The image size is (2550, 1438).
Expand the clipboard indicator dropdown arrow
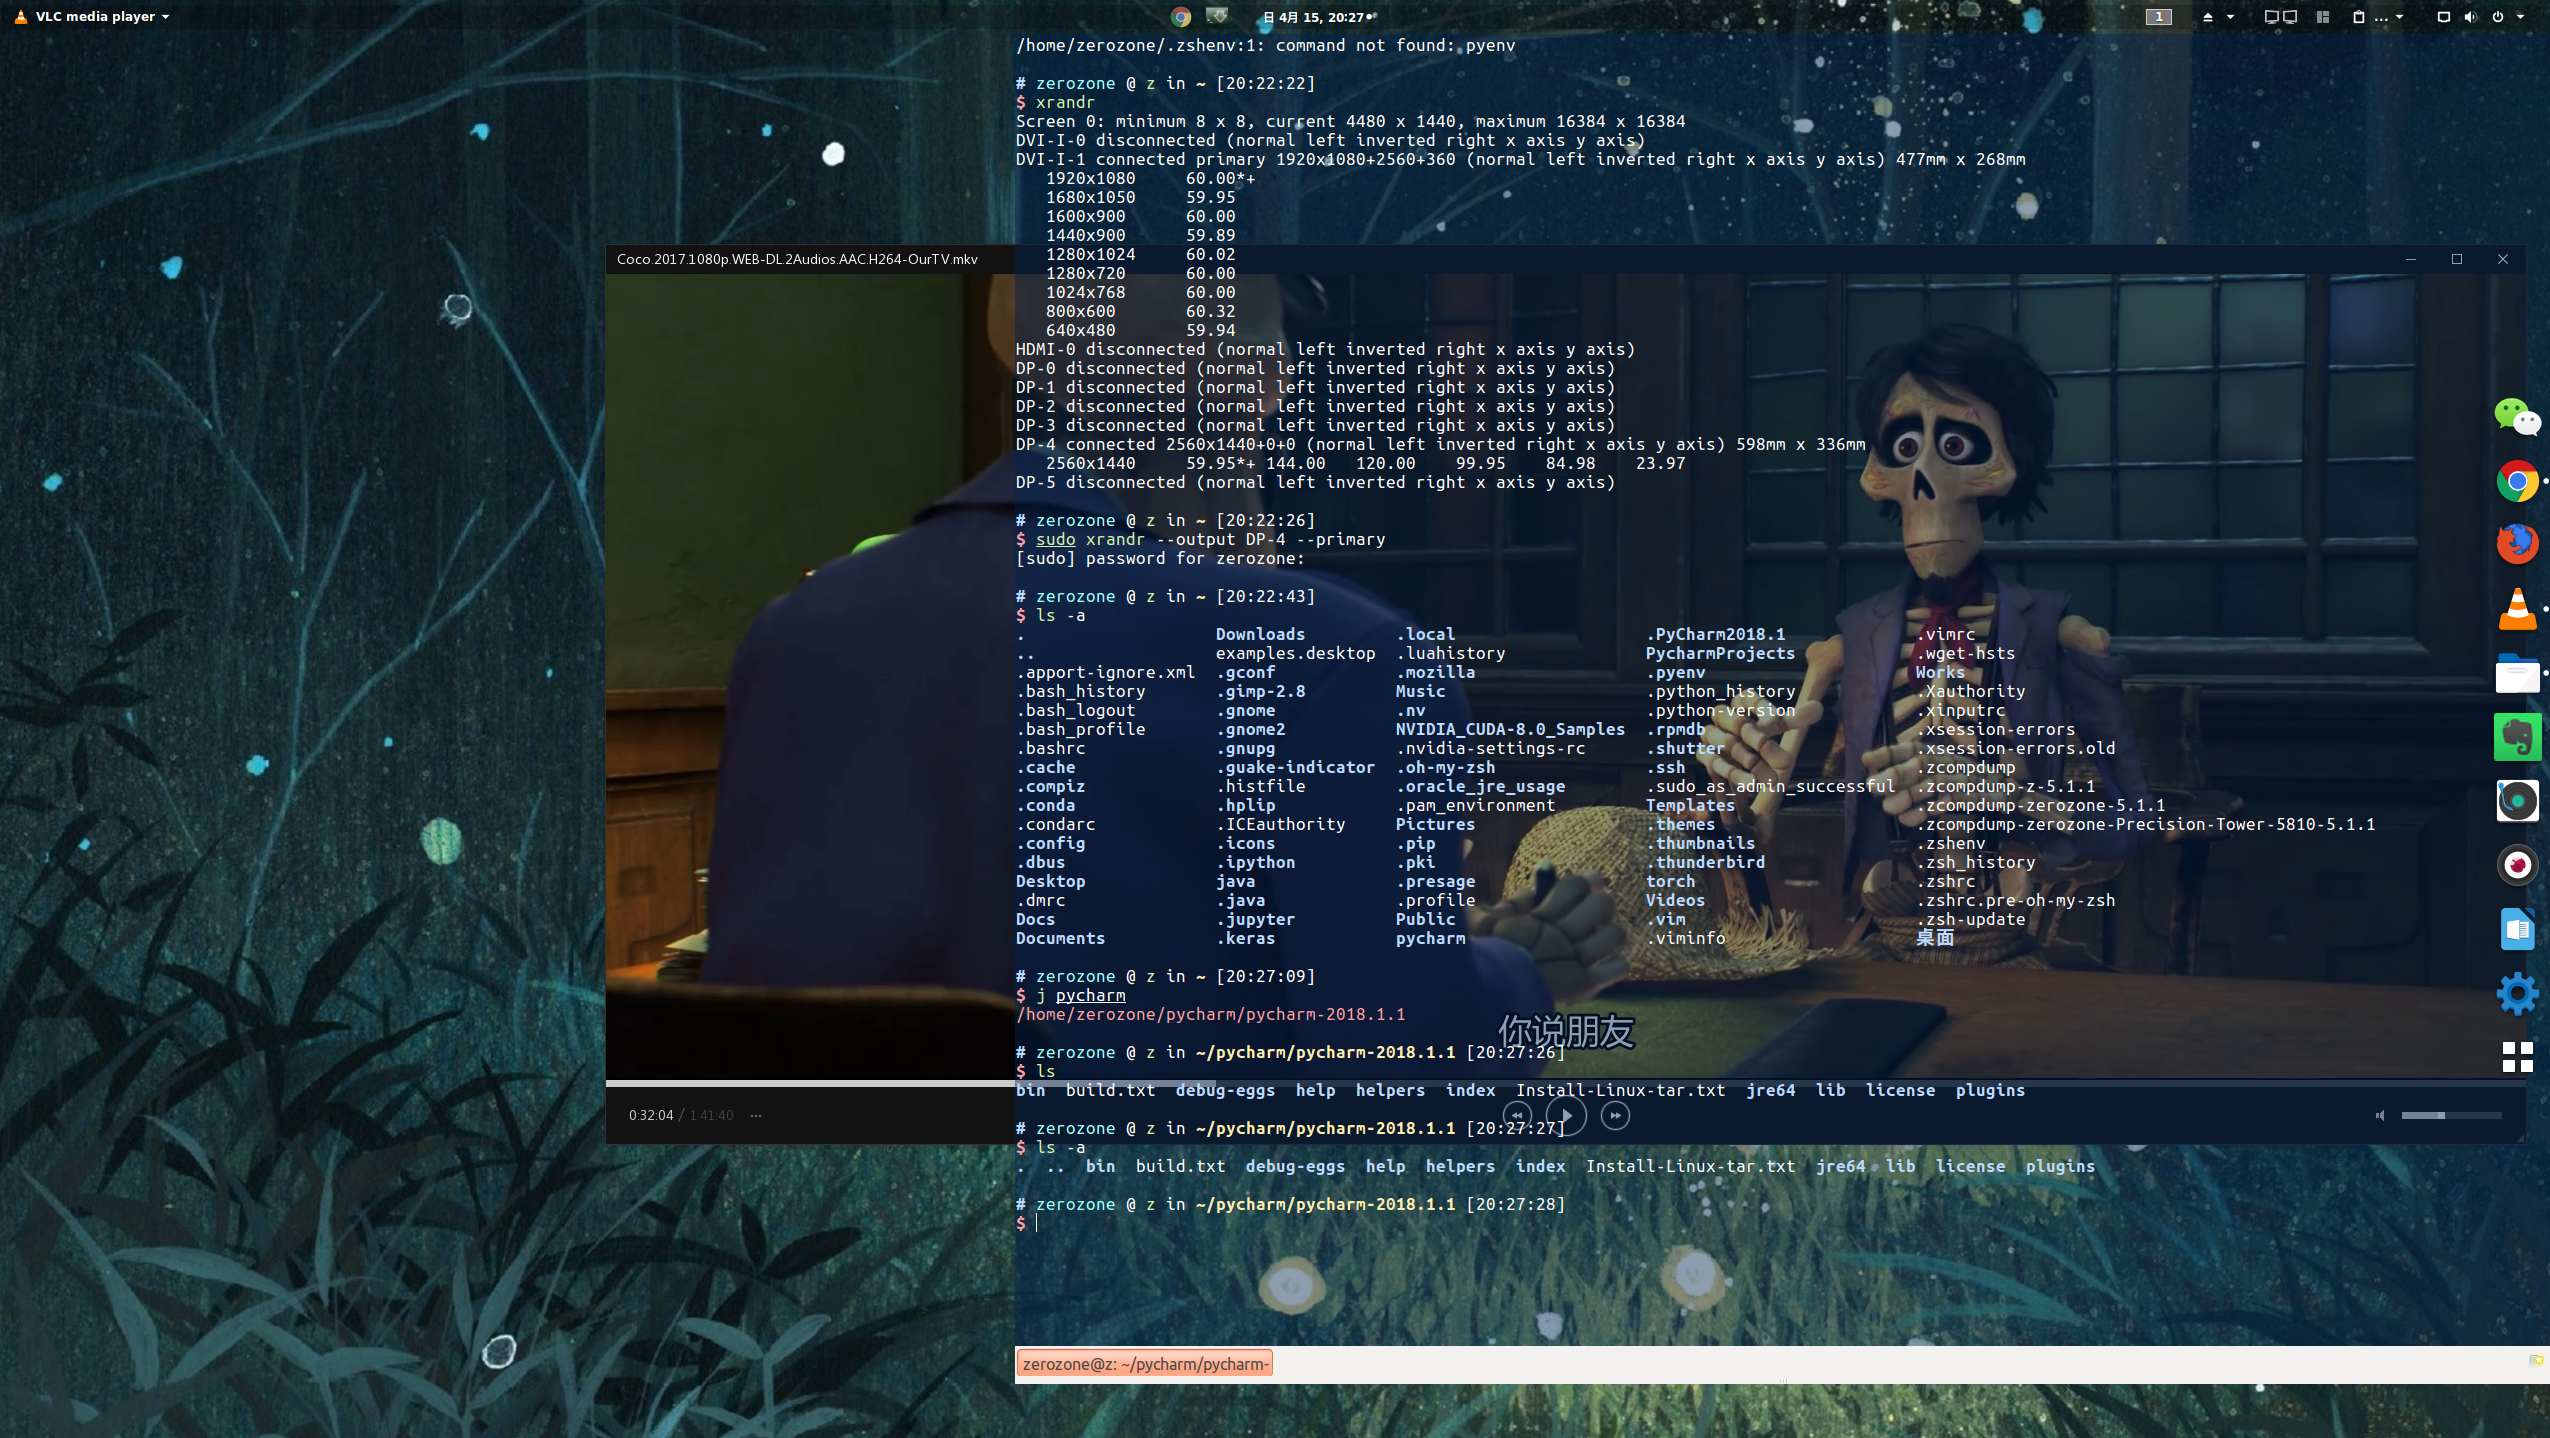(2399, 16)
